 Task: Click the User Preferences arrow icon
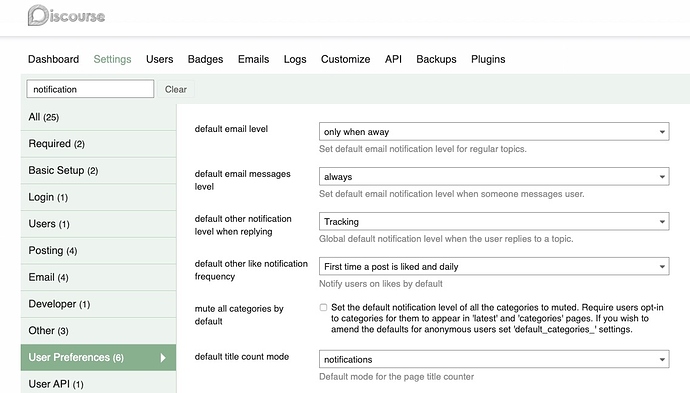click(x=163, y=358)
